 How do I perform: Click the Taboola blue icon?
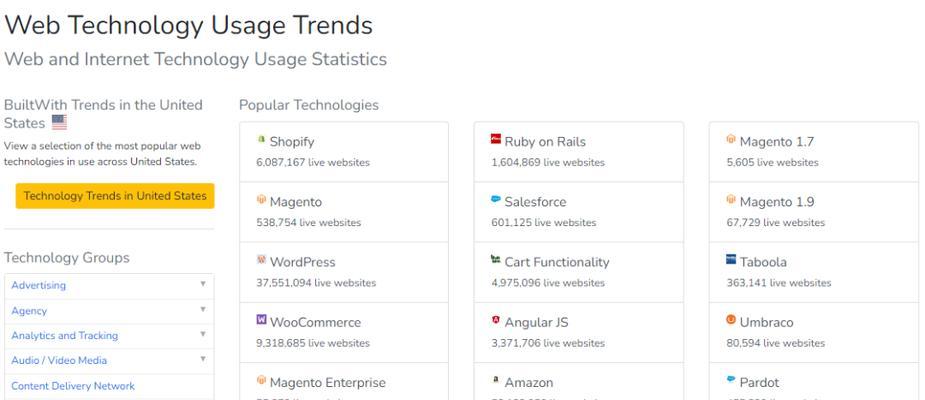tap(731, 260)
